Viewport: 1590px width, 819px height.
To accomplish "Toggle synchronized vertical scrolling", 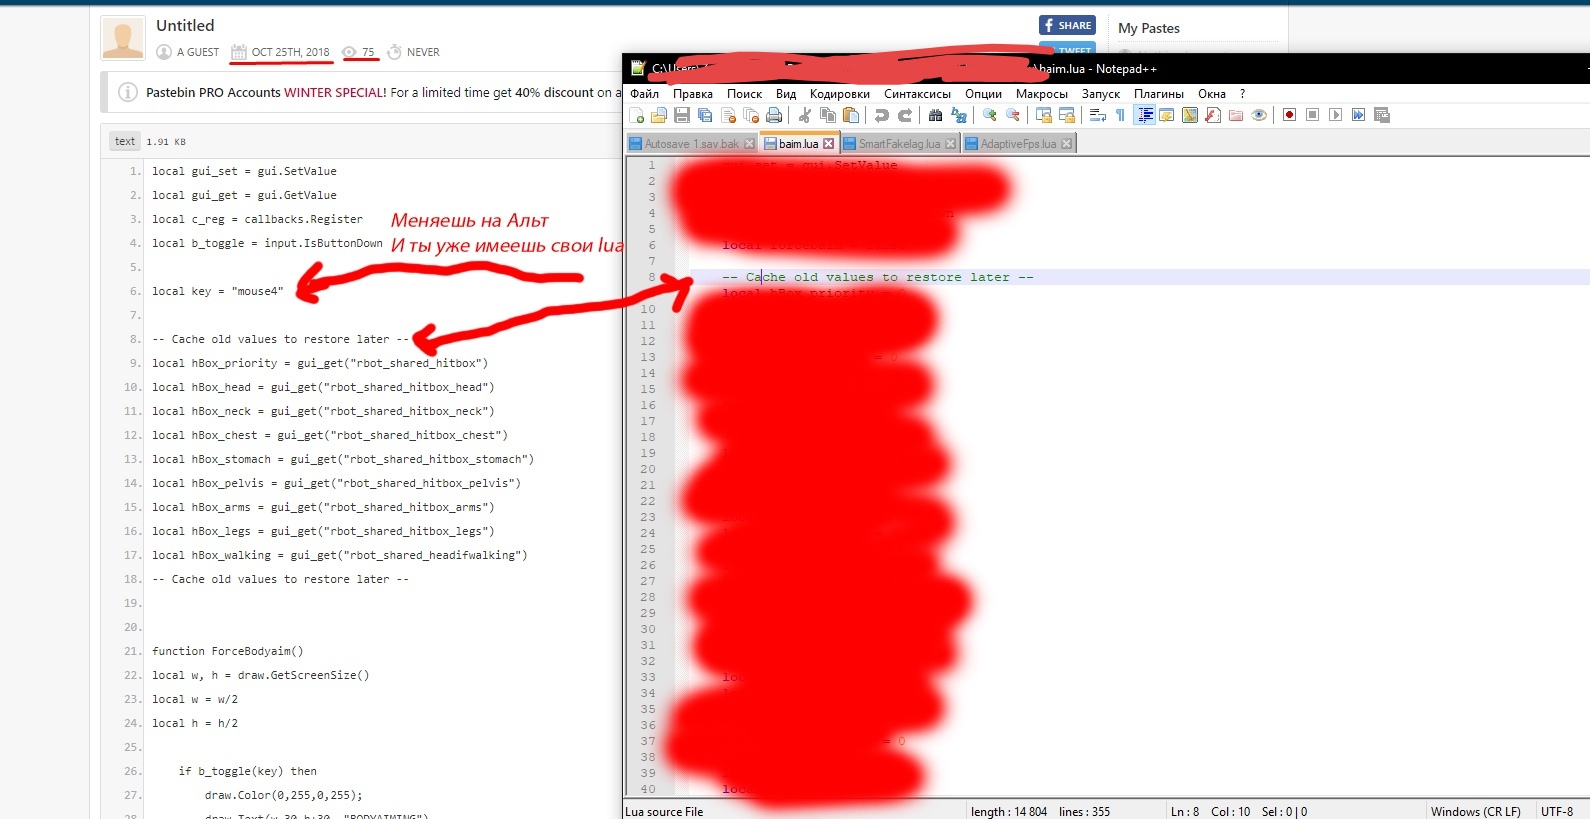I will 1043,115.
